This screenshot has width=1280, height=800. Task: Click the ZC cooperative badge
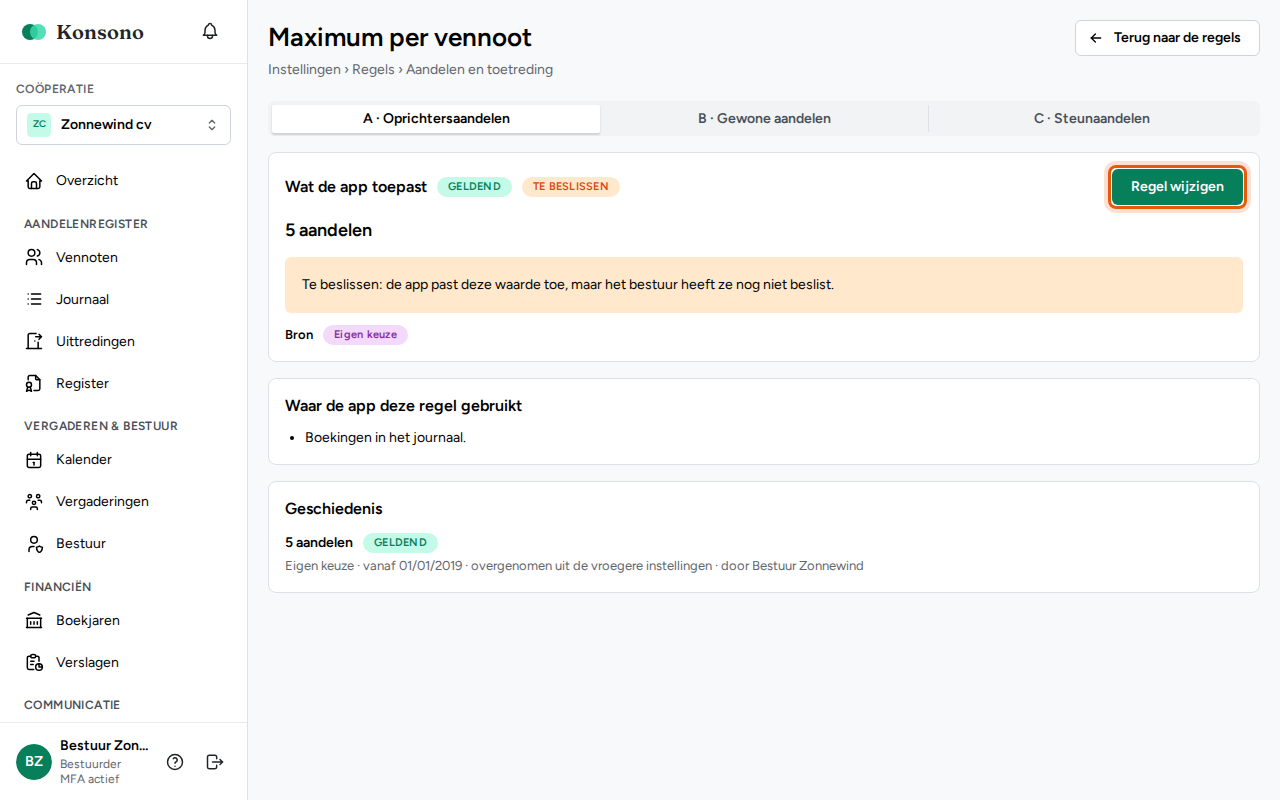coord(39,125)
